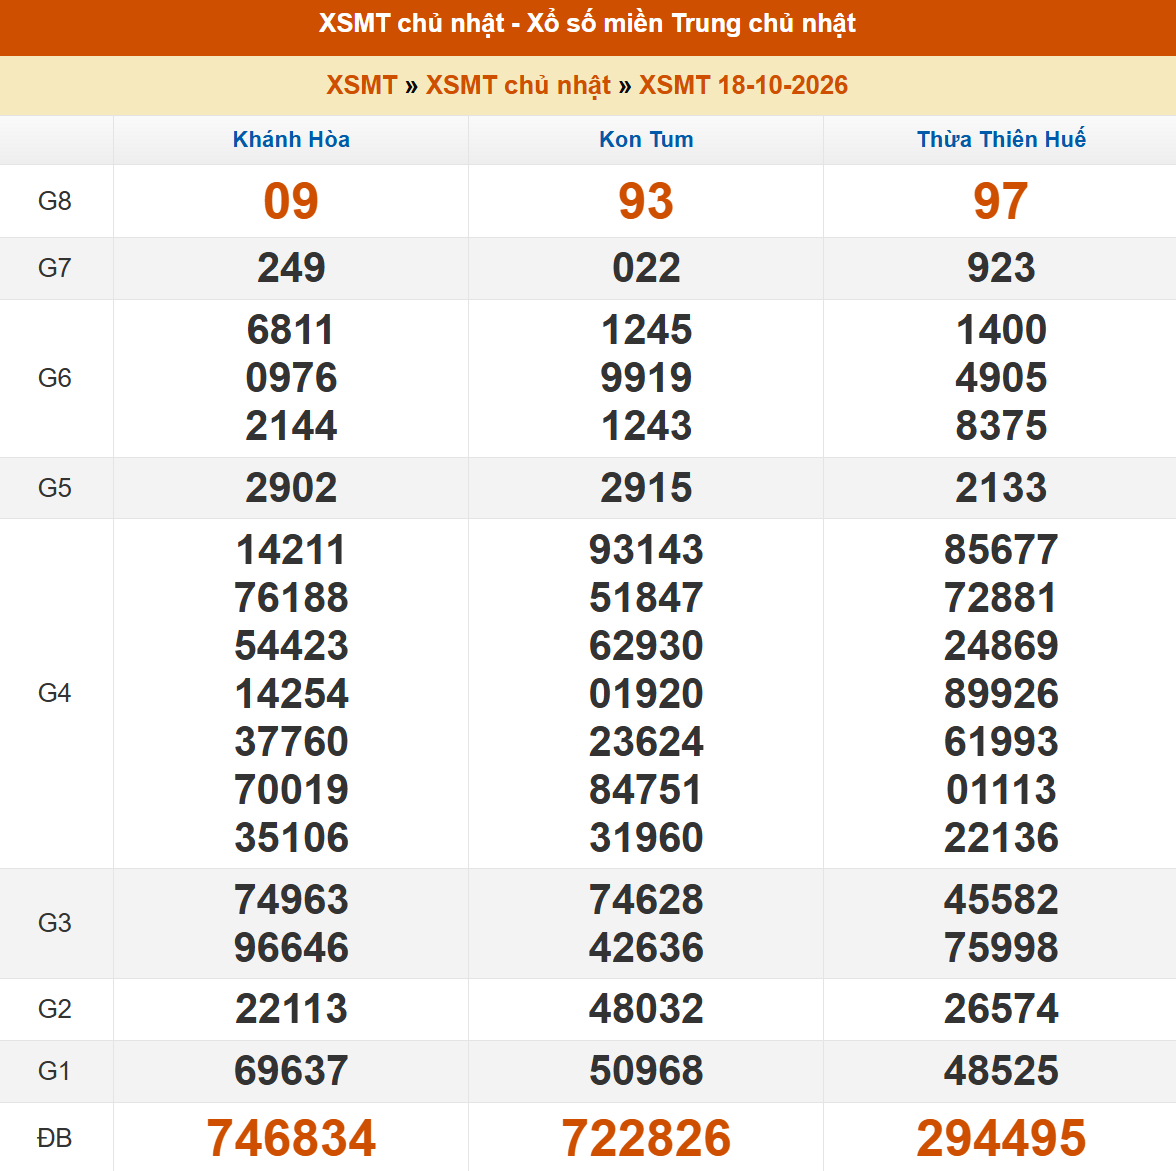This screenshot has height=1171, width=1176.
Task: Select Kon Tum G7 result 022
Action: point(646,268)
